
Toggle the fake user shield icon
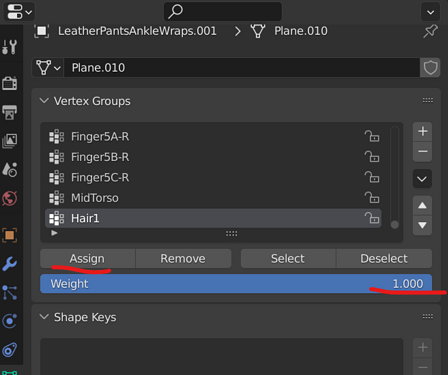click(430, 68)
